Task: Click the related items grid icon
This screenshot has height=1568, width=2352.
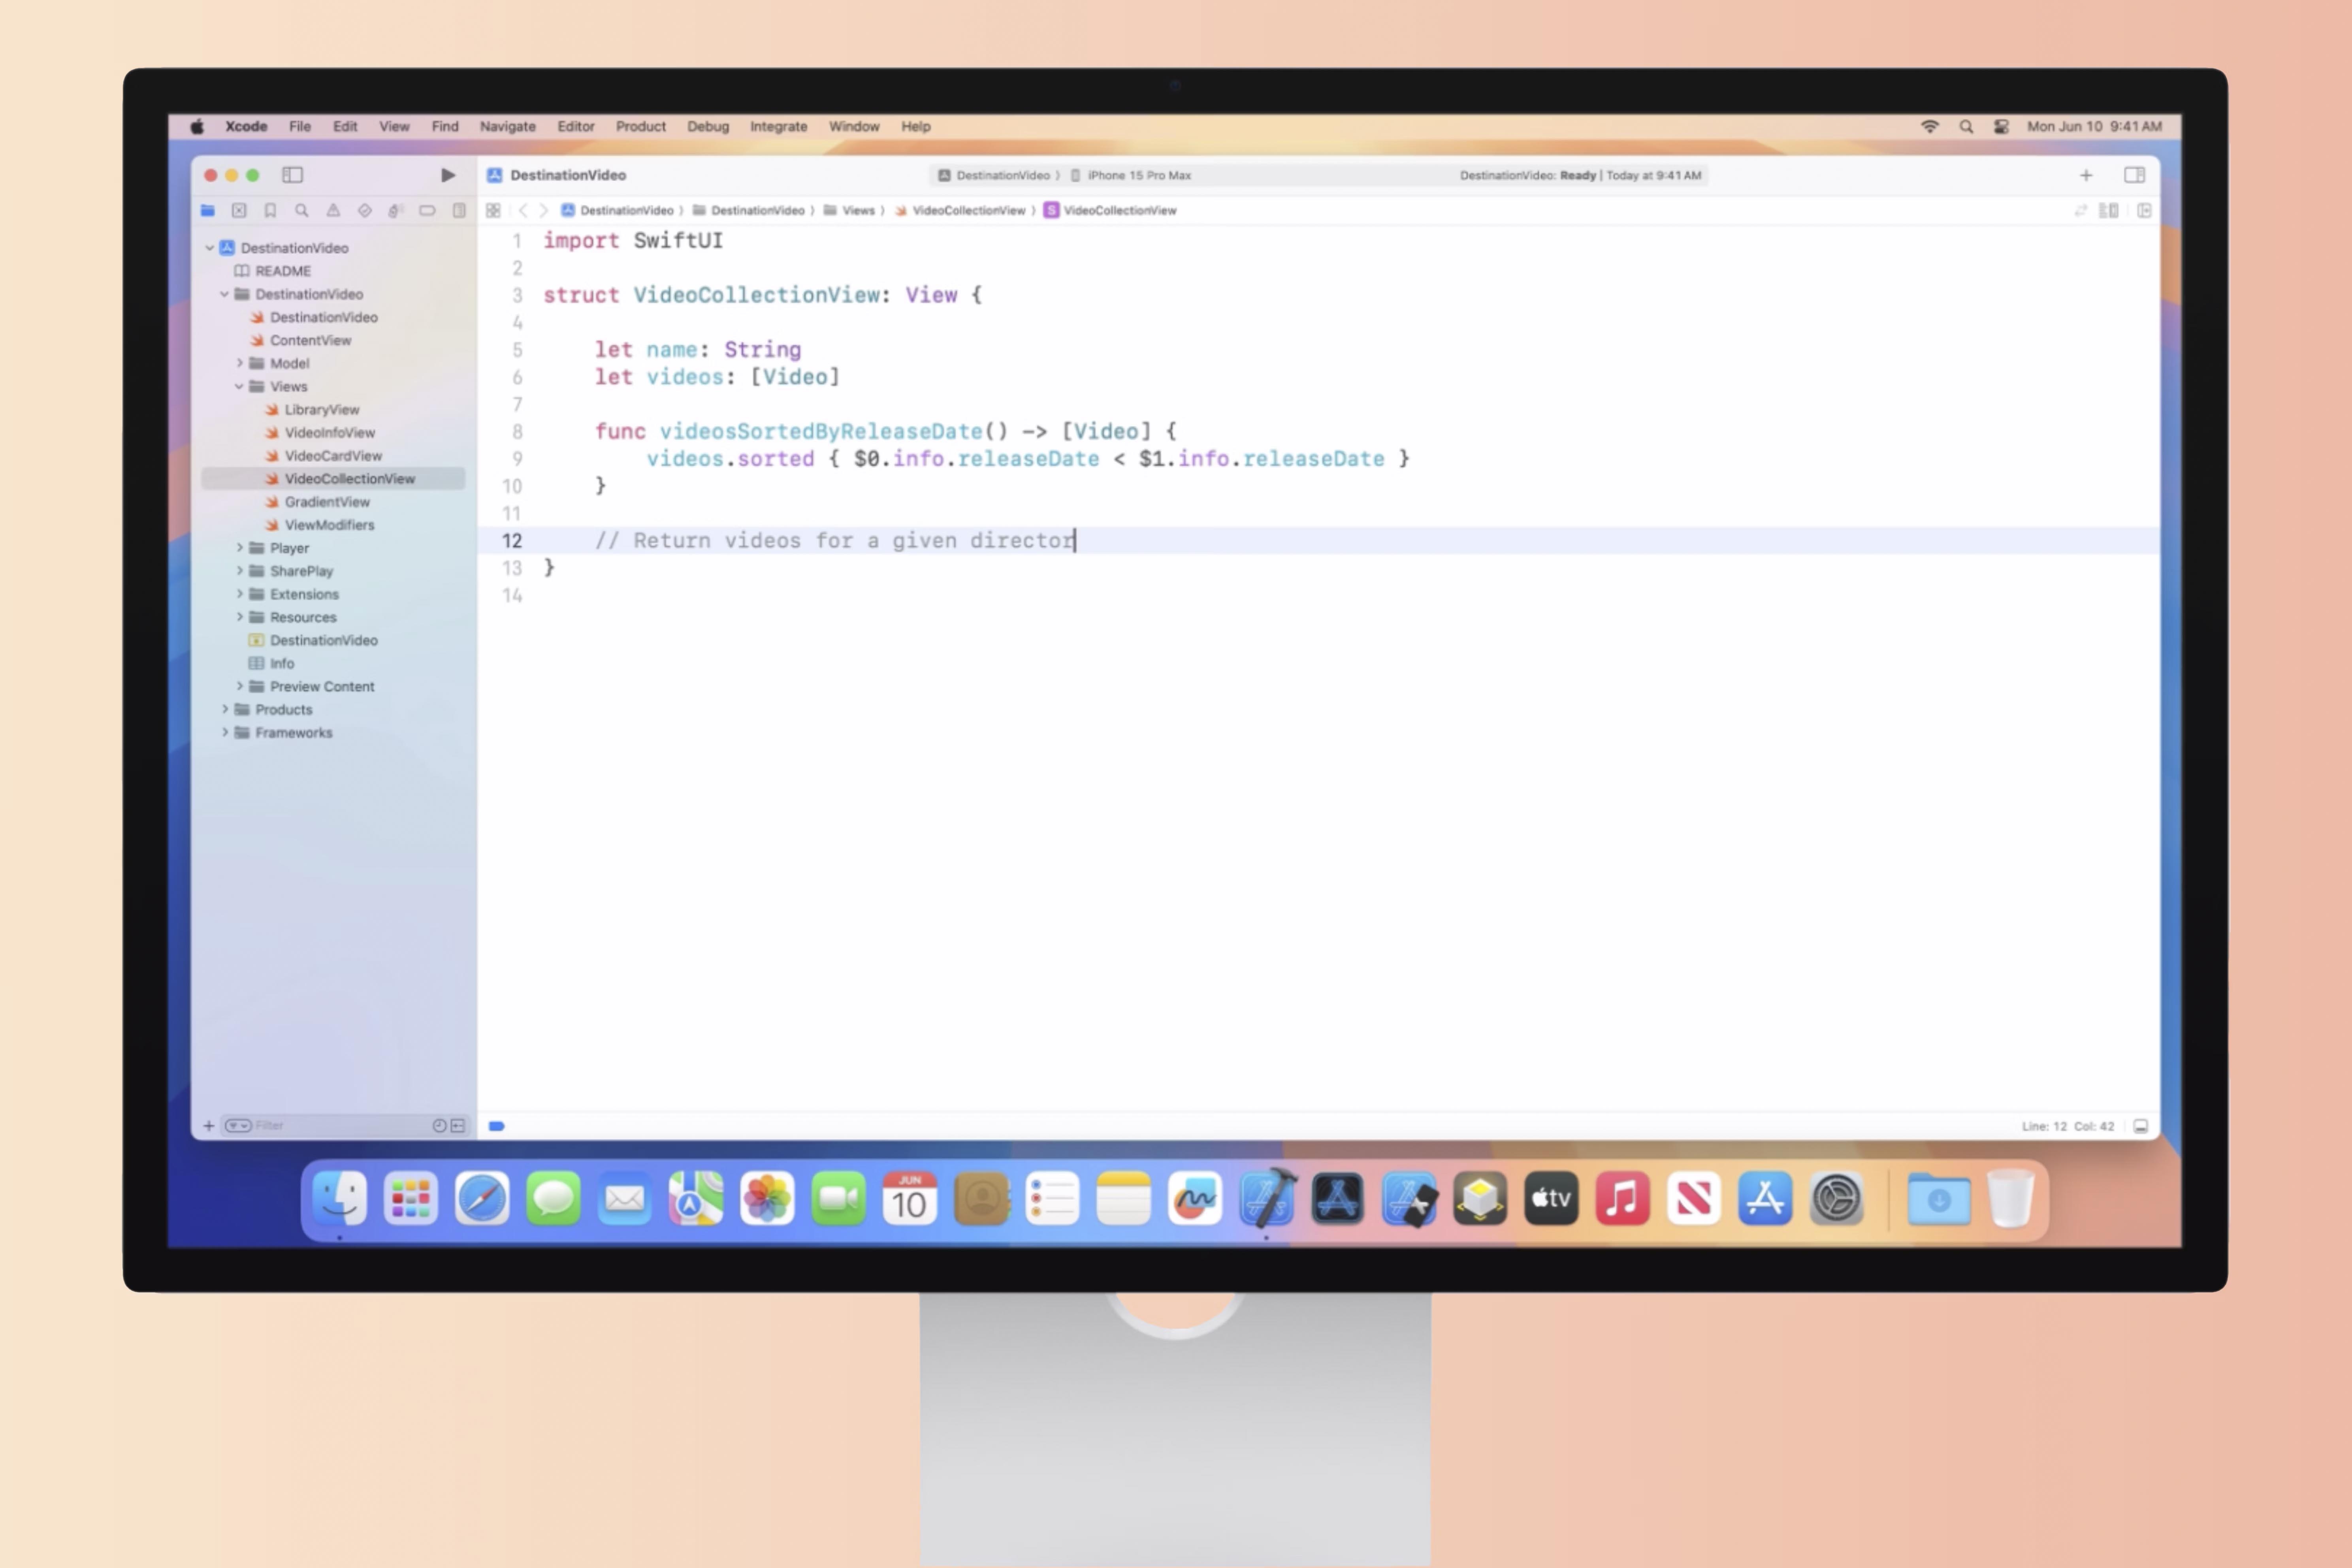Action: click(x=493, y=210)
